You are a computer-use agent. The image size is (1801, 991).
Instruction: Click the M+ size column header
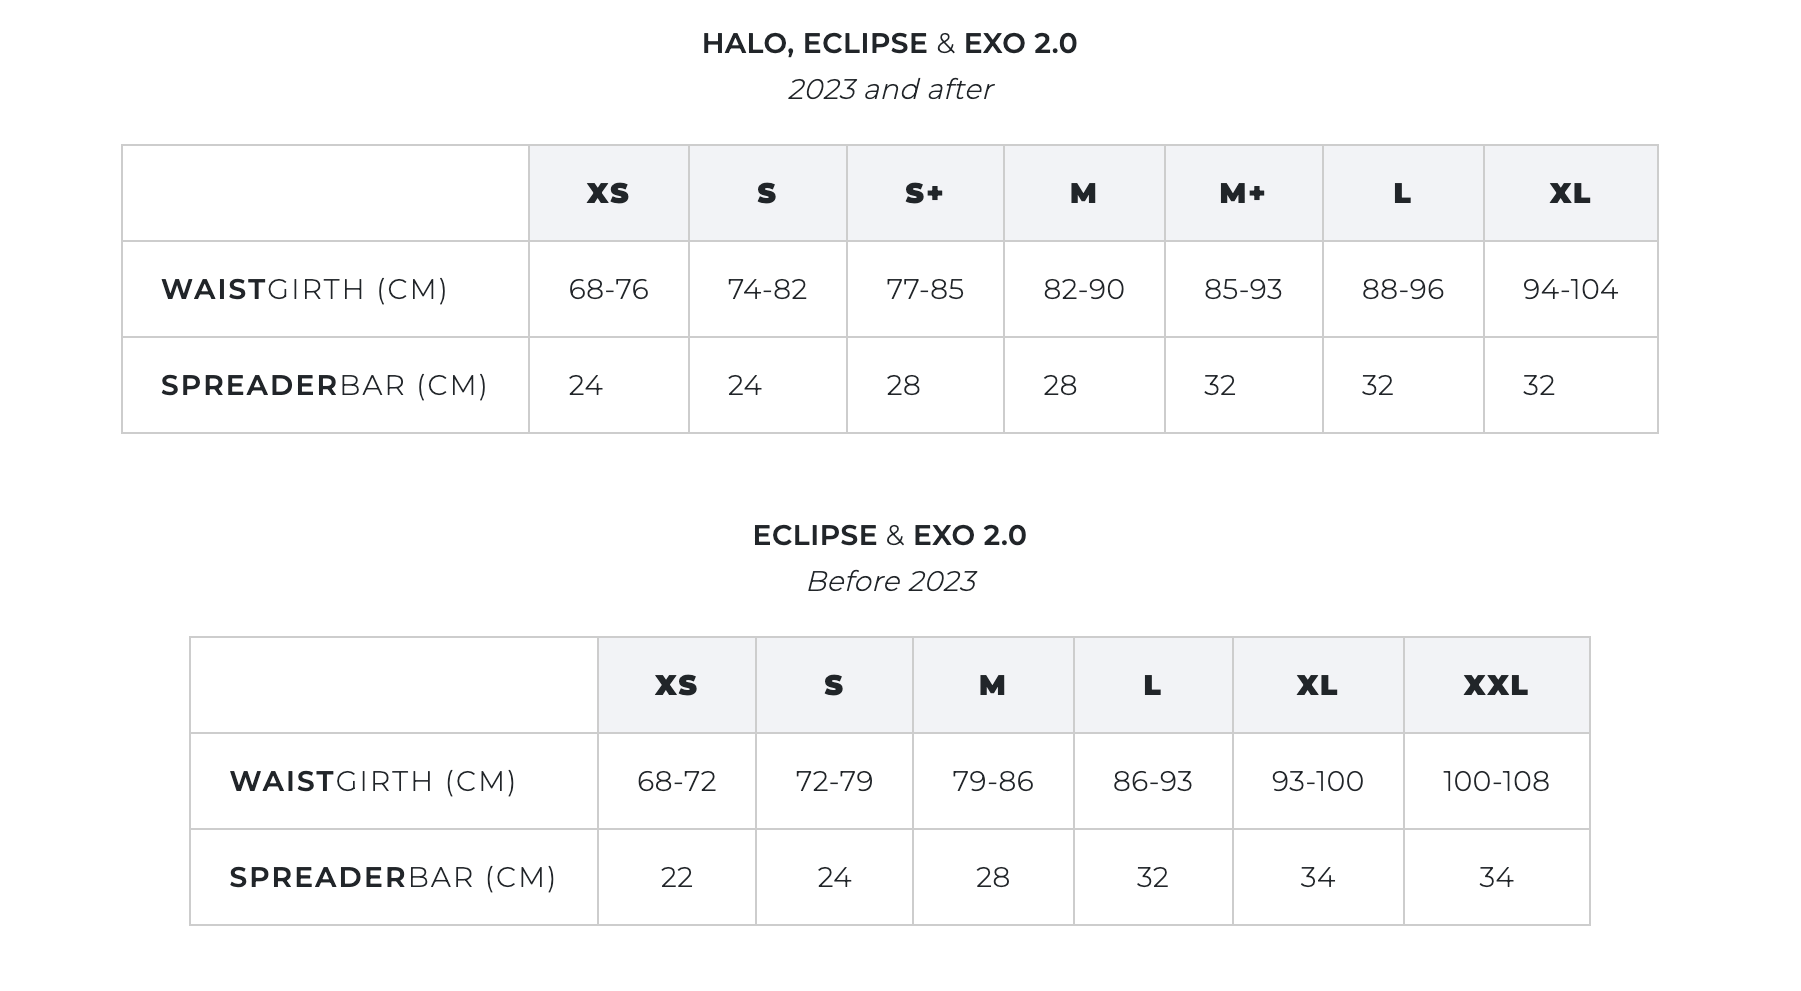point(1242,193)
